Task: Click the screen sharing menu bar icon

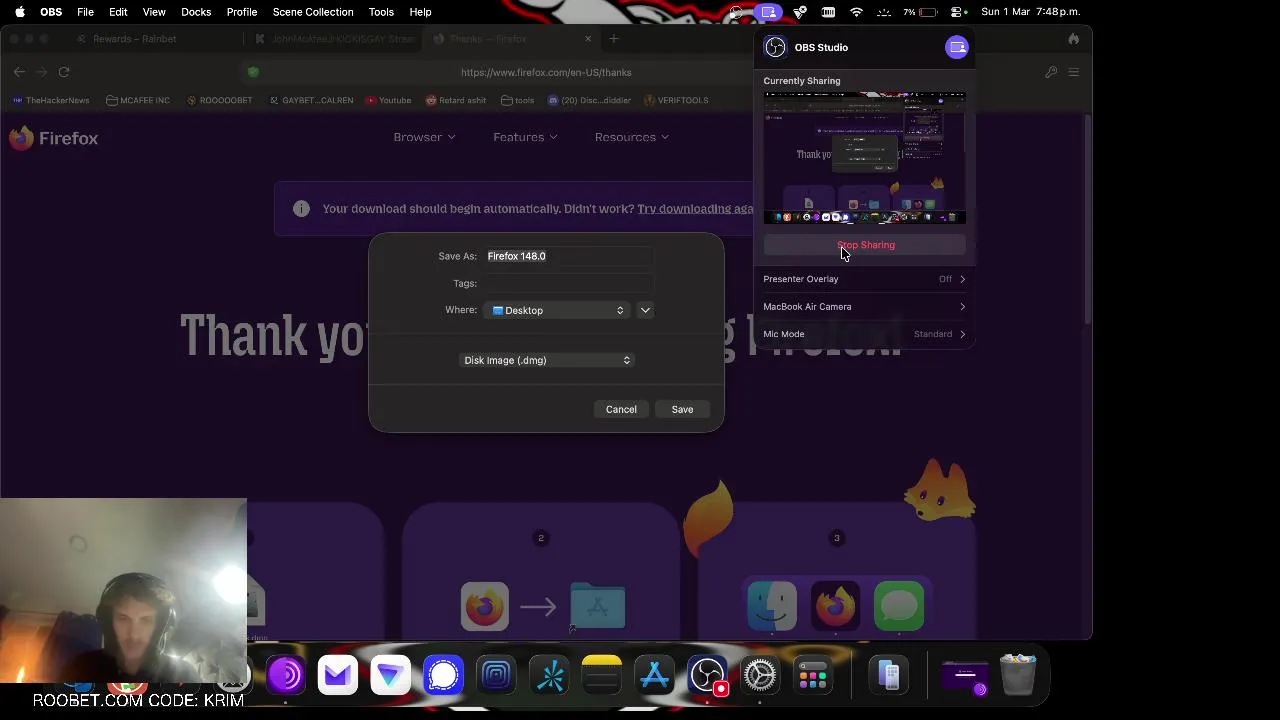Action: [x=768, y=12]
